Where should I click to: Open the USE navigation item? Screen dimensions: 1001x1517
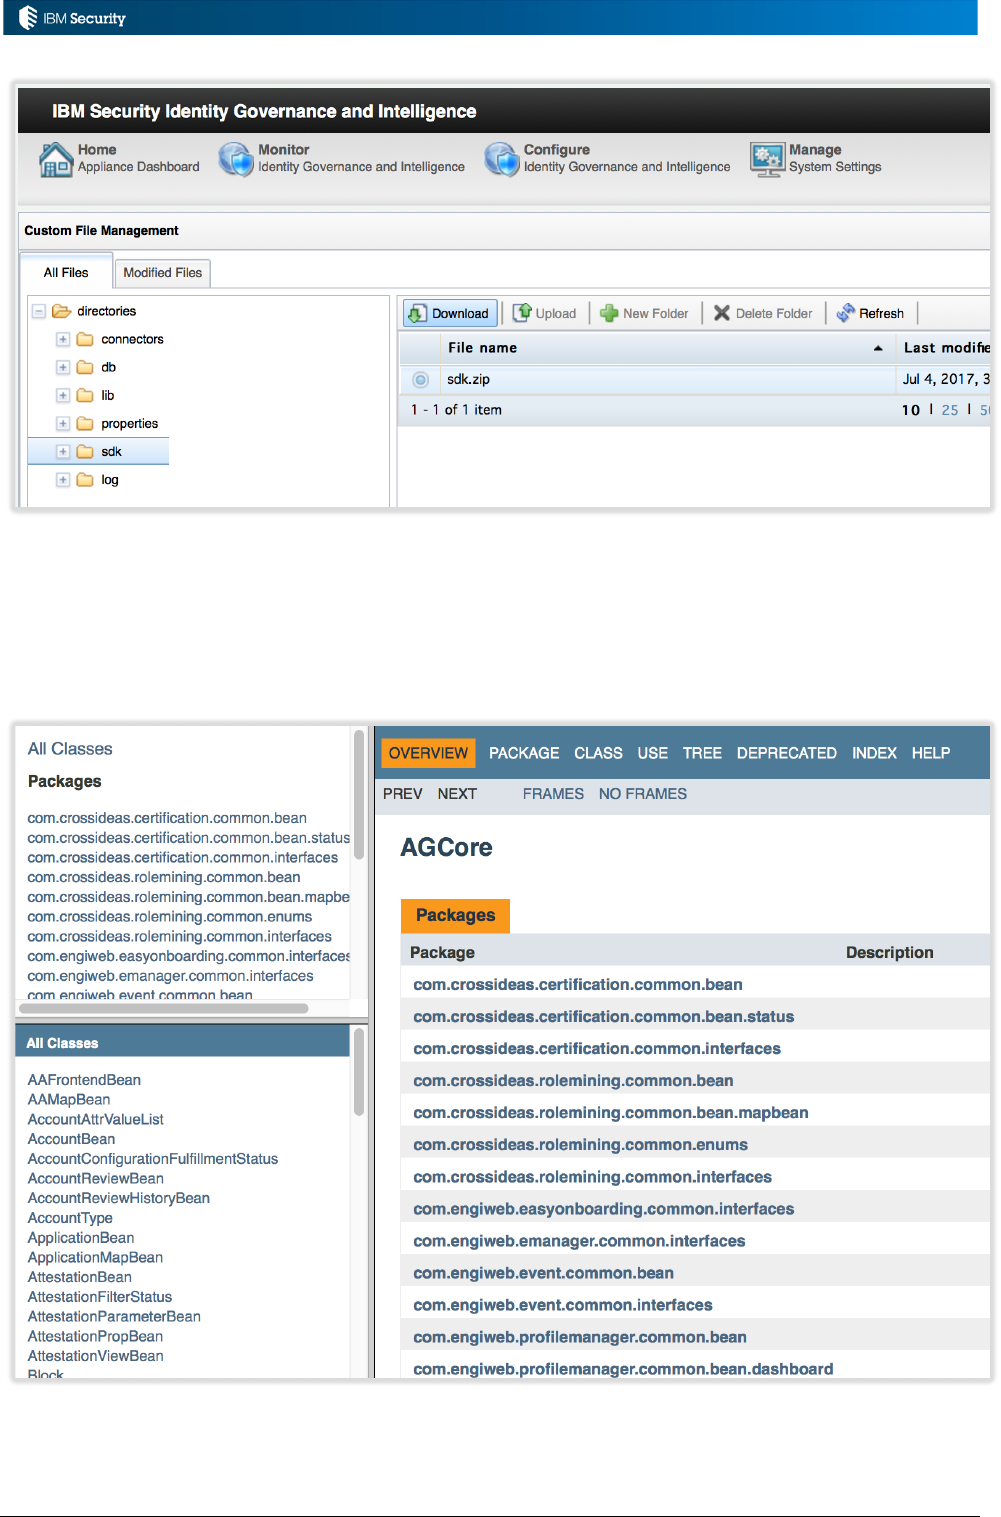653,753
